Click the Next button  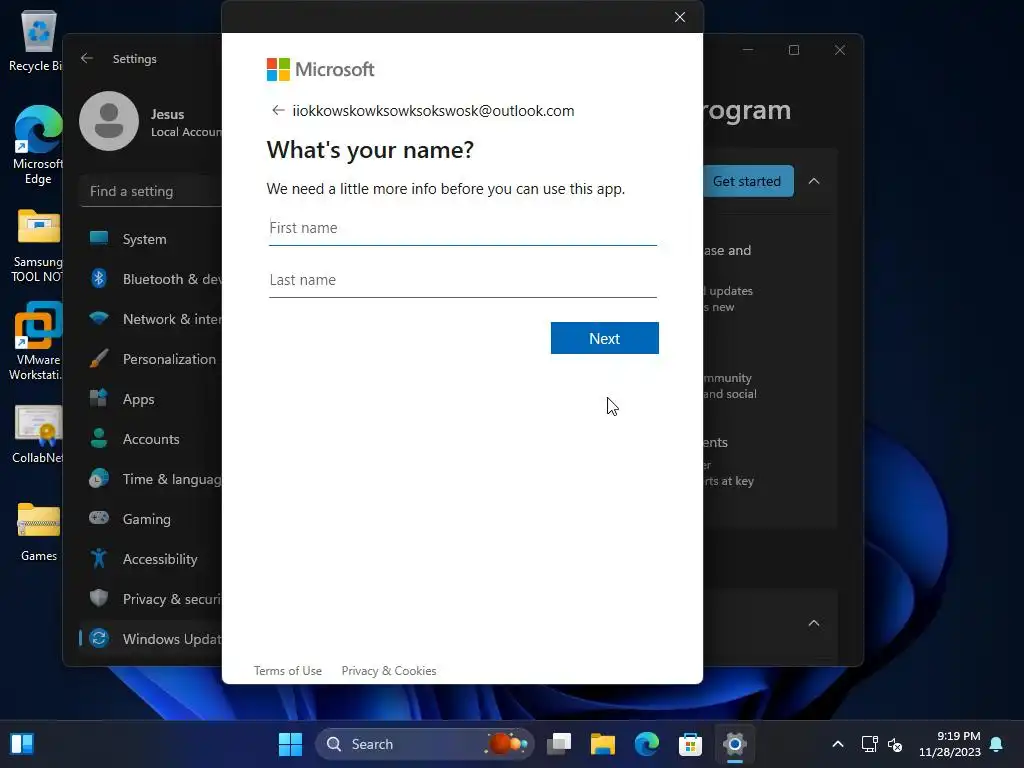pyautogui.click(x=605, y=338)
